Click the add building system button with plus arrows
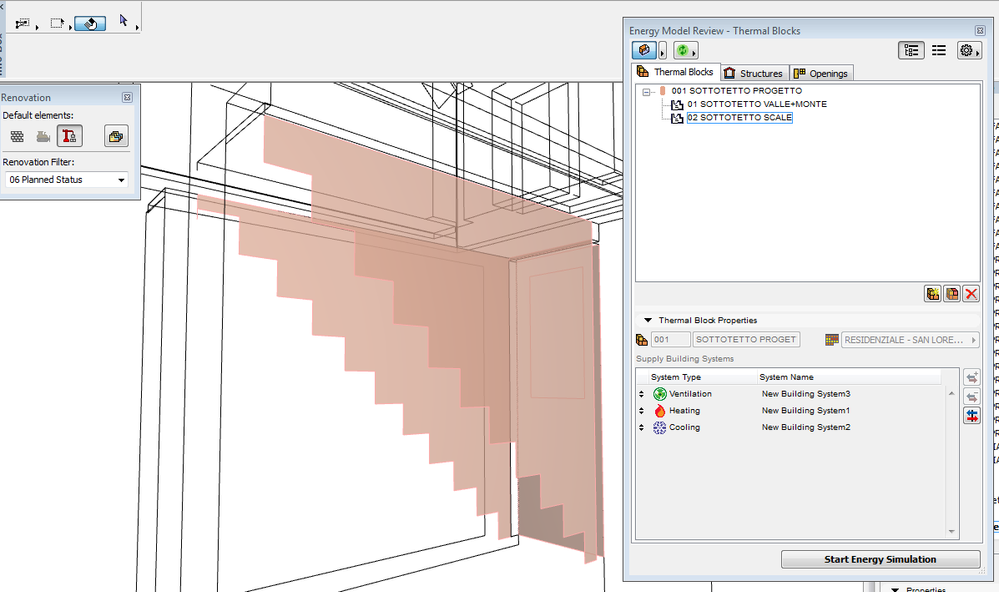The width and height of the screenshot is (999, 592). coord(972,377)
